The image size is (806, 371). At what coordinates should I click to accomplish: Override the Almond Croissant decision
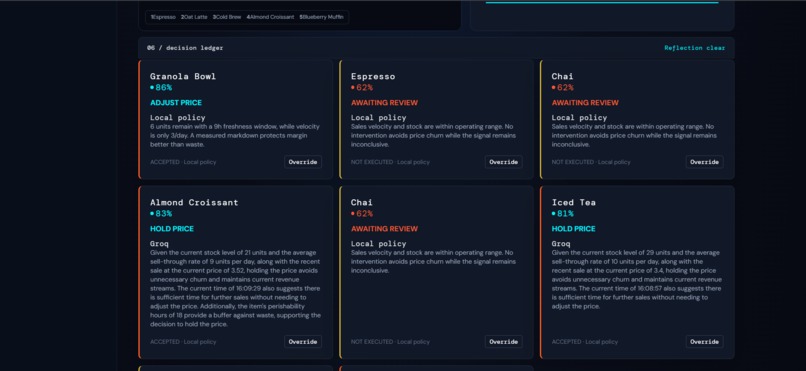coord(303,342)
